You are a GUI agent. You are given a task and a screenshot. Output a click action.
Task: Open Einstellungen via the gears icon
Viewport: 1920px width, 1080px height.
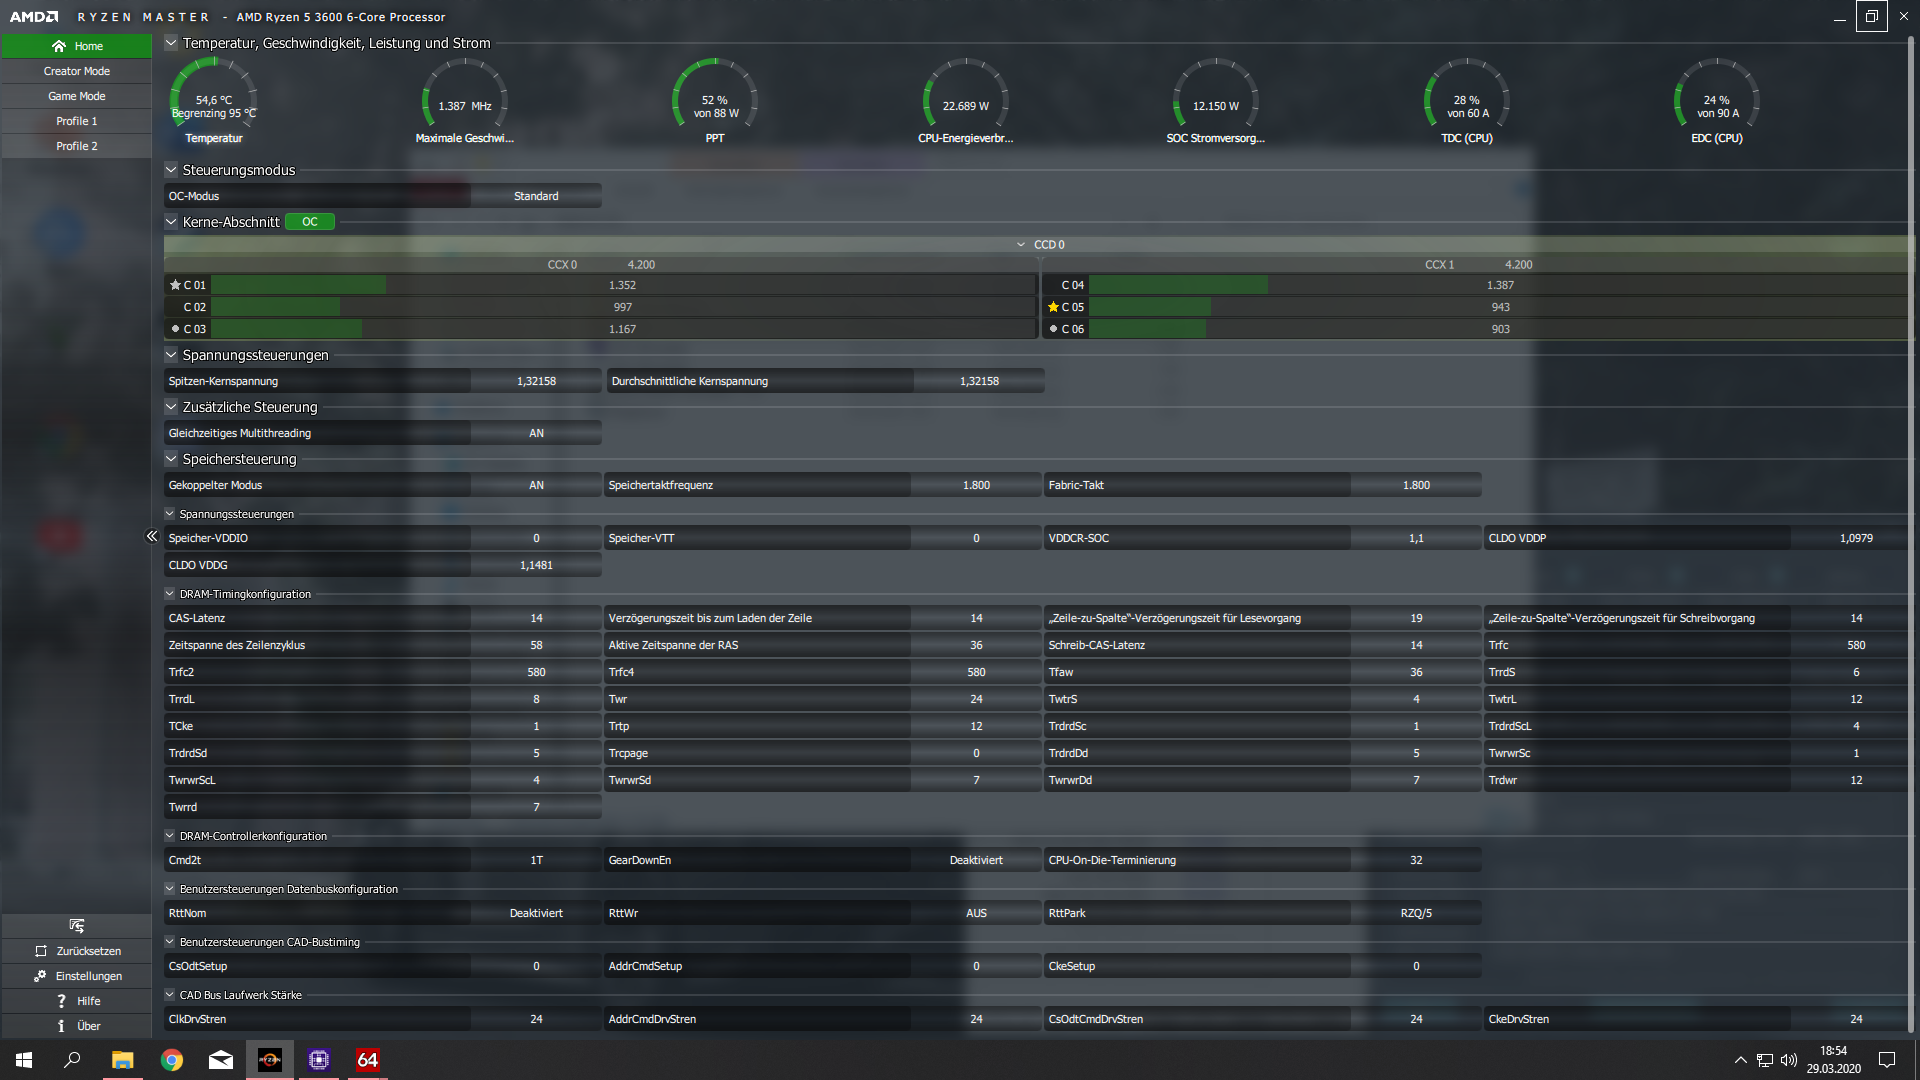coord(40,976)
